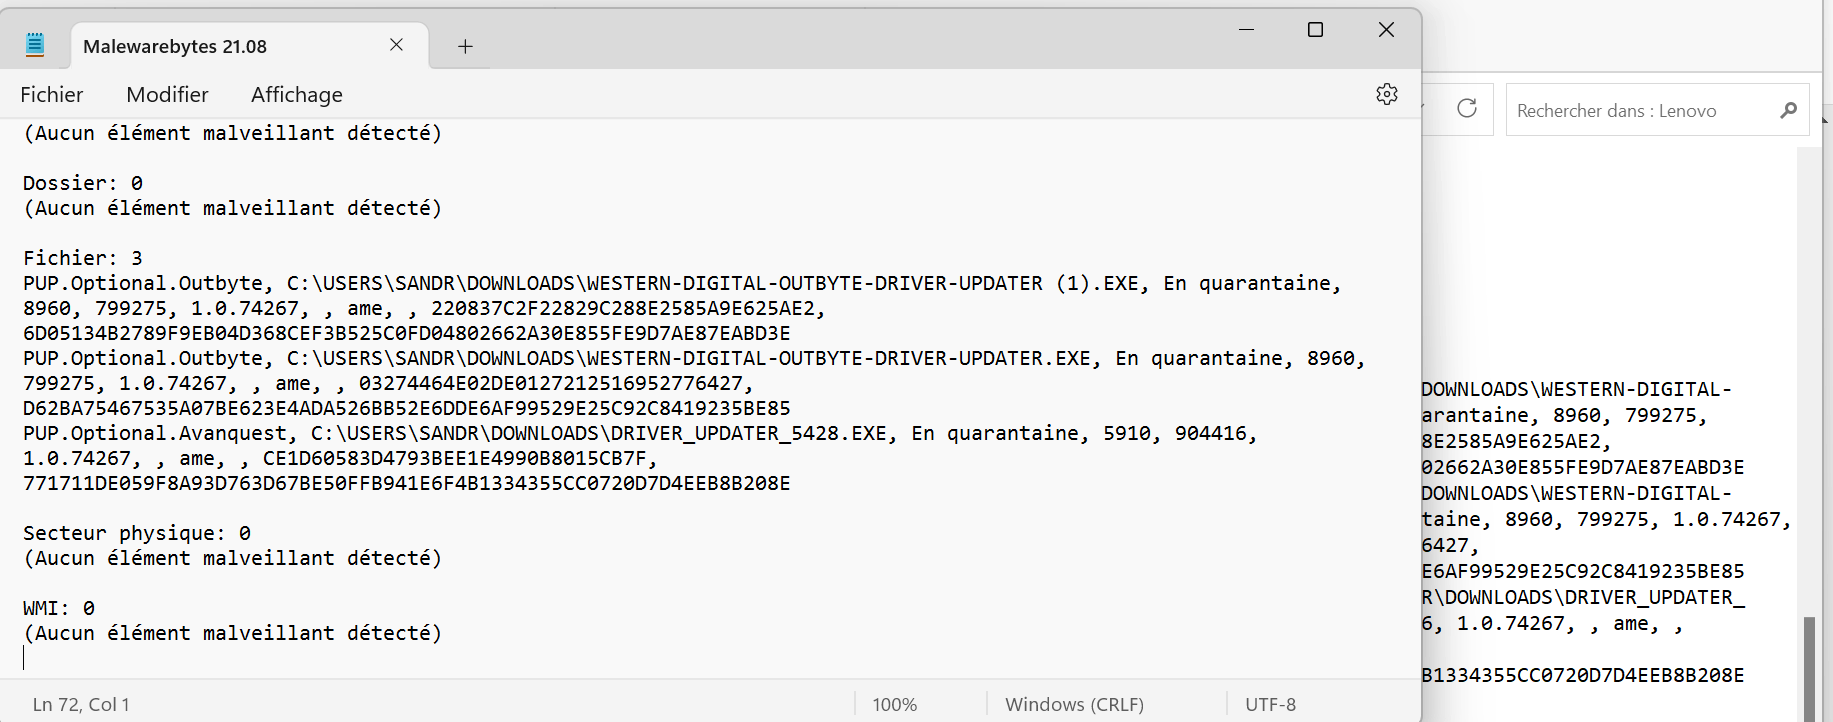Viewport: 1833px width, 722px height.
Task: Select the Malewarebytes 21.08 tab
Action: [250, 46]
